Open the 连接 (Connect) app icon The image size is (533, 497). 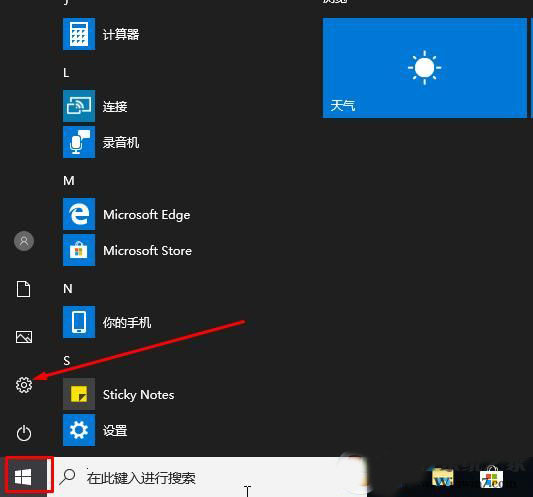point(79,106)
